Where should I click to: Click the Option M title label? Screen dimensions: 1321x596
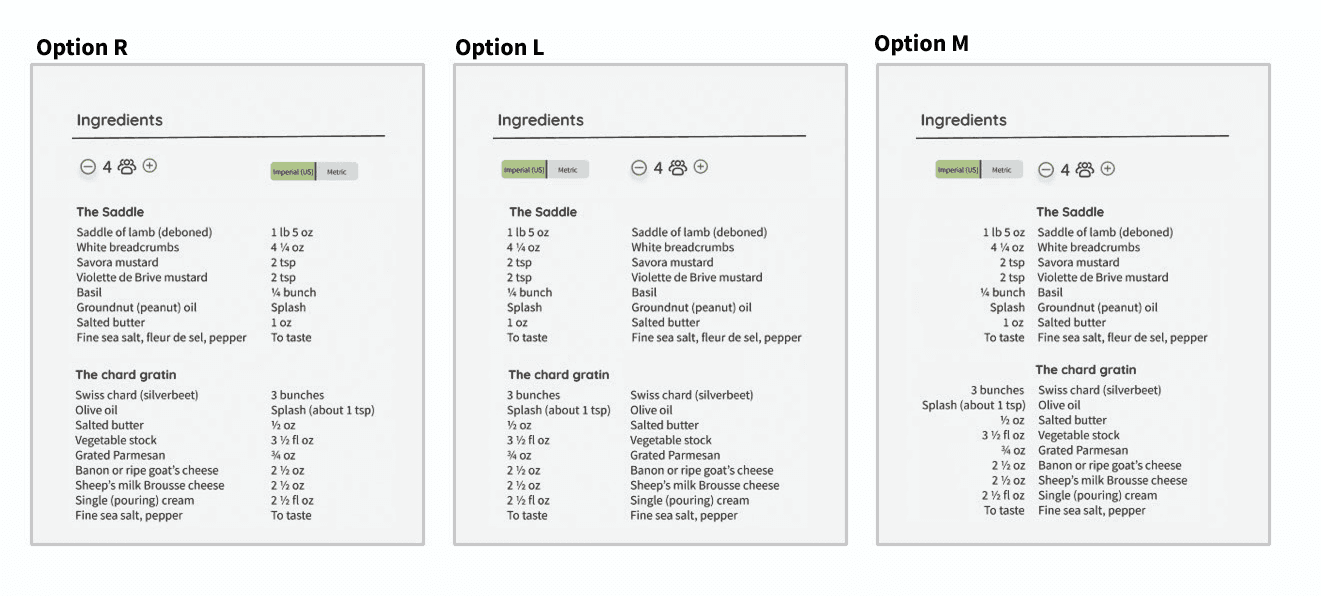tap(921, 44)
